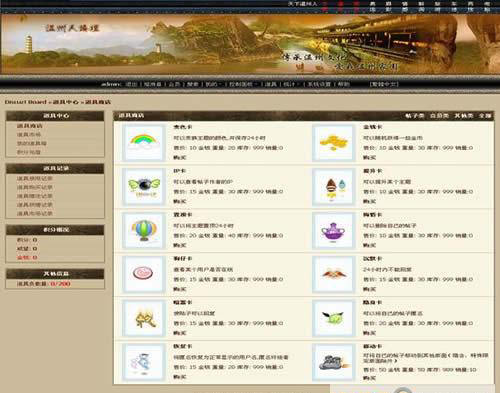Buy the gold coins card via its 购买 link

(369, 157)
